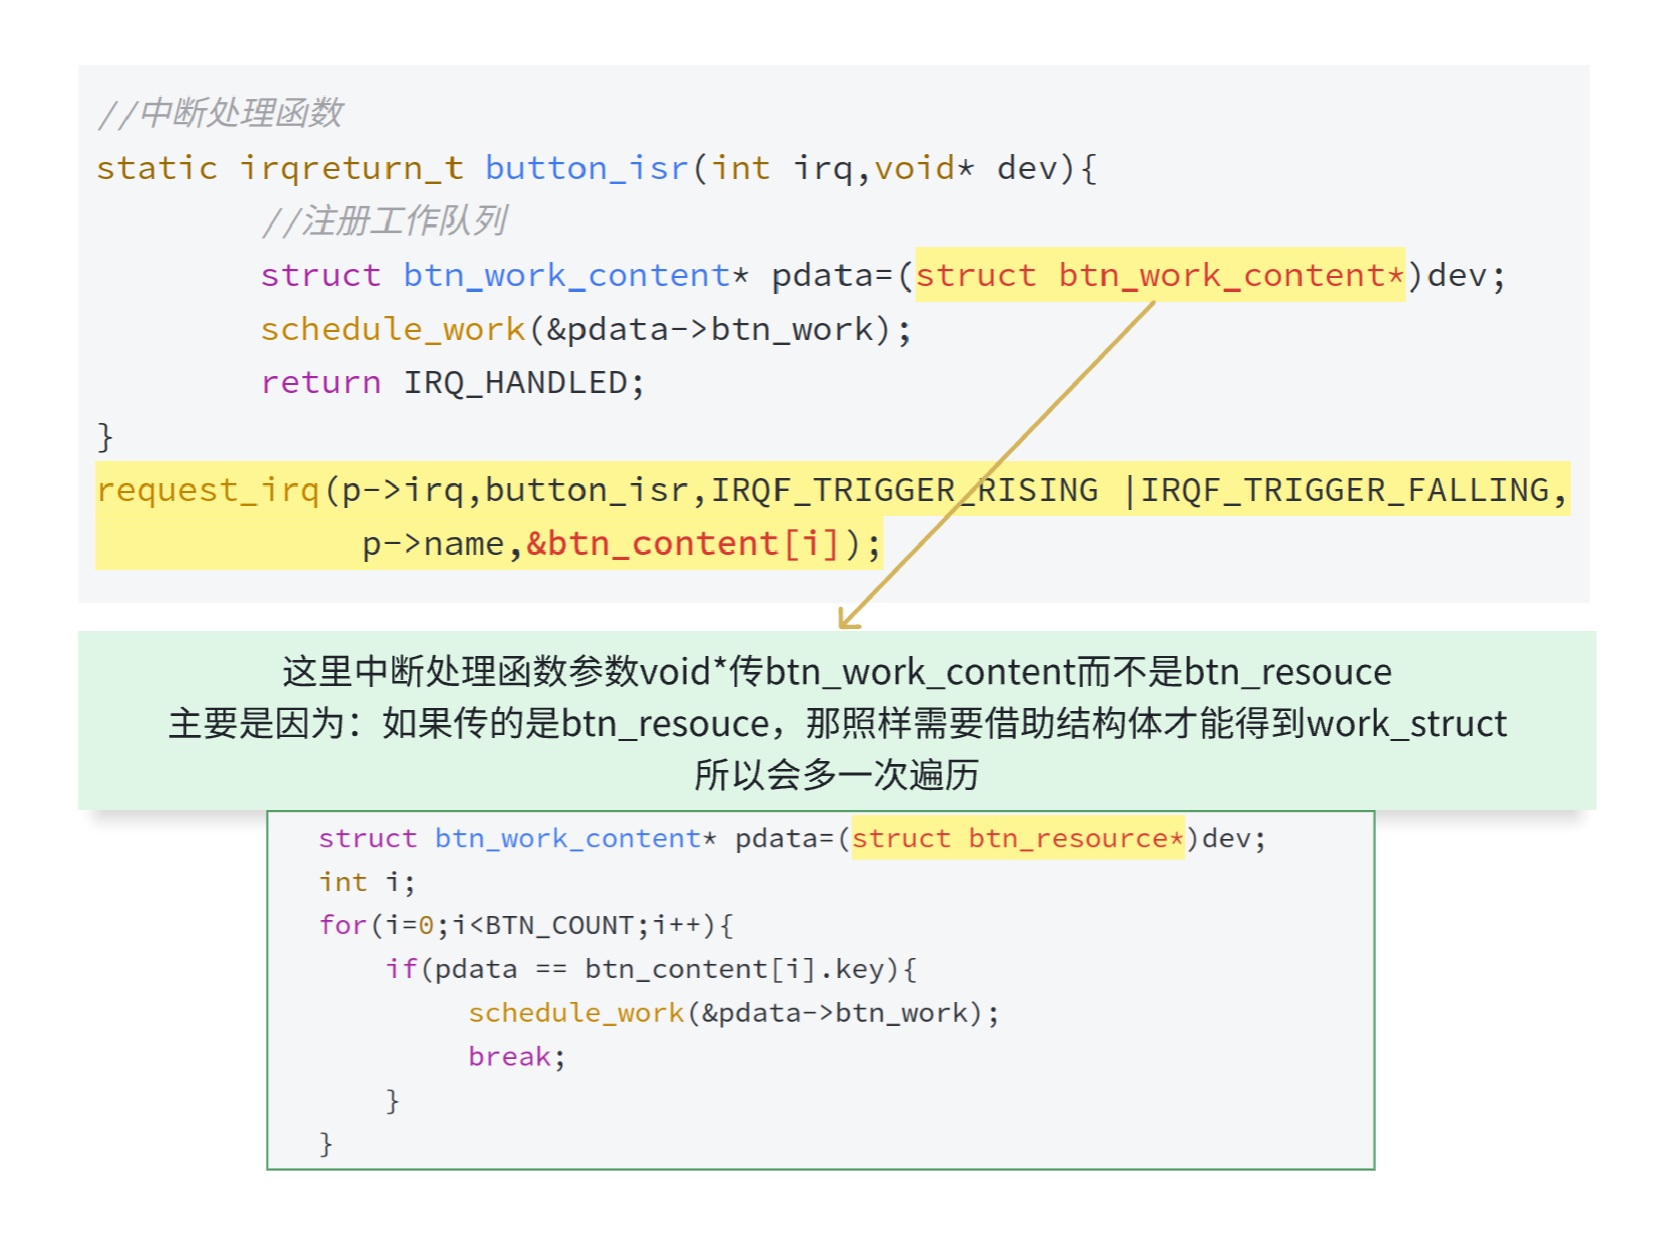Click 'if(pdata == btn_content[i].key){' line
Screen dimensions: 1664x1238
coord(651,969)
